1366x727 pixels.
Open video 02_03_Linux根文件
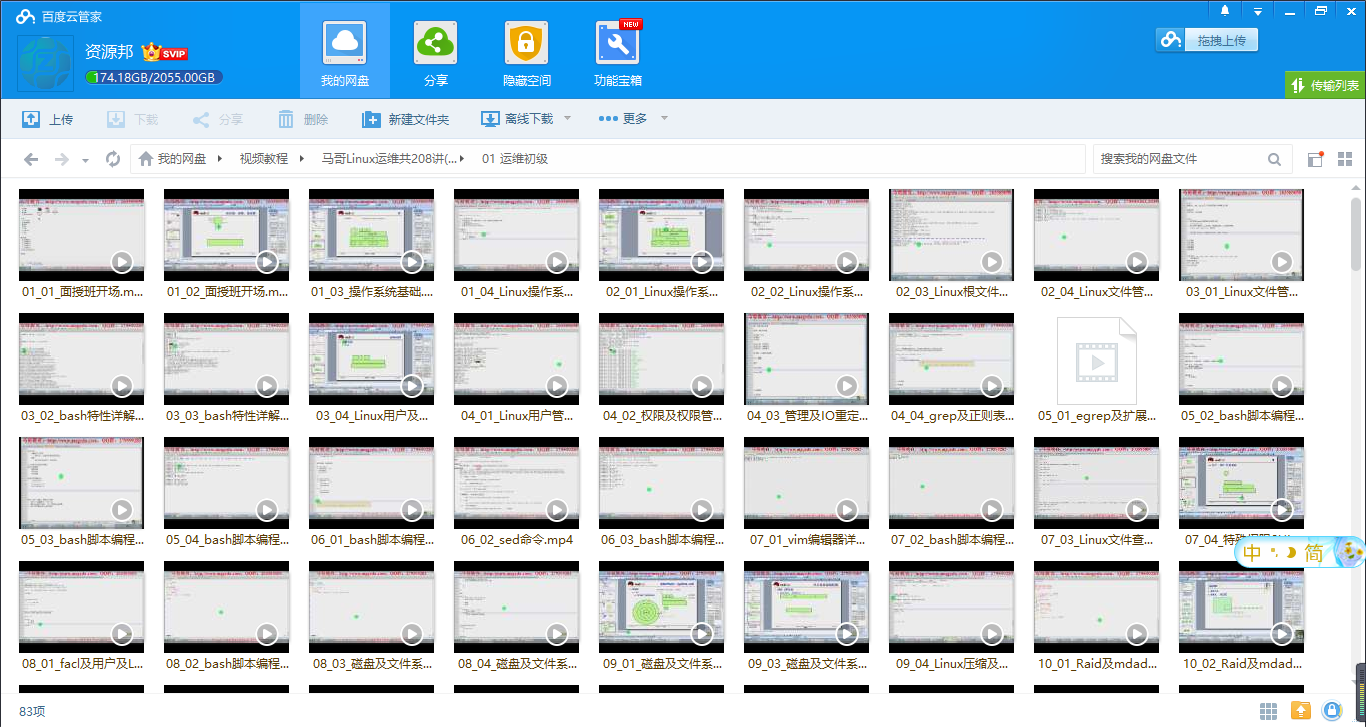(x=952, y=235)
